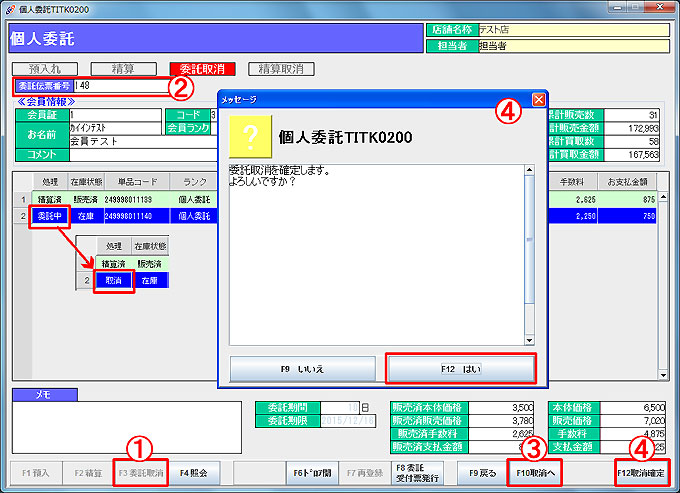Click the 販売済販売価格 value 3,780
This screenshot has width=680, height=493.
pyautogui.click(x=501, y=421)
